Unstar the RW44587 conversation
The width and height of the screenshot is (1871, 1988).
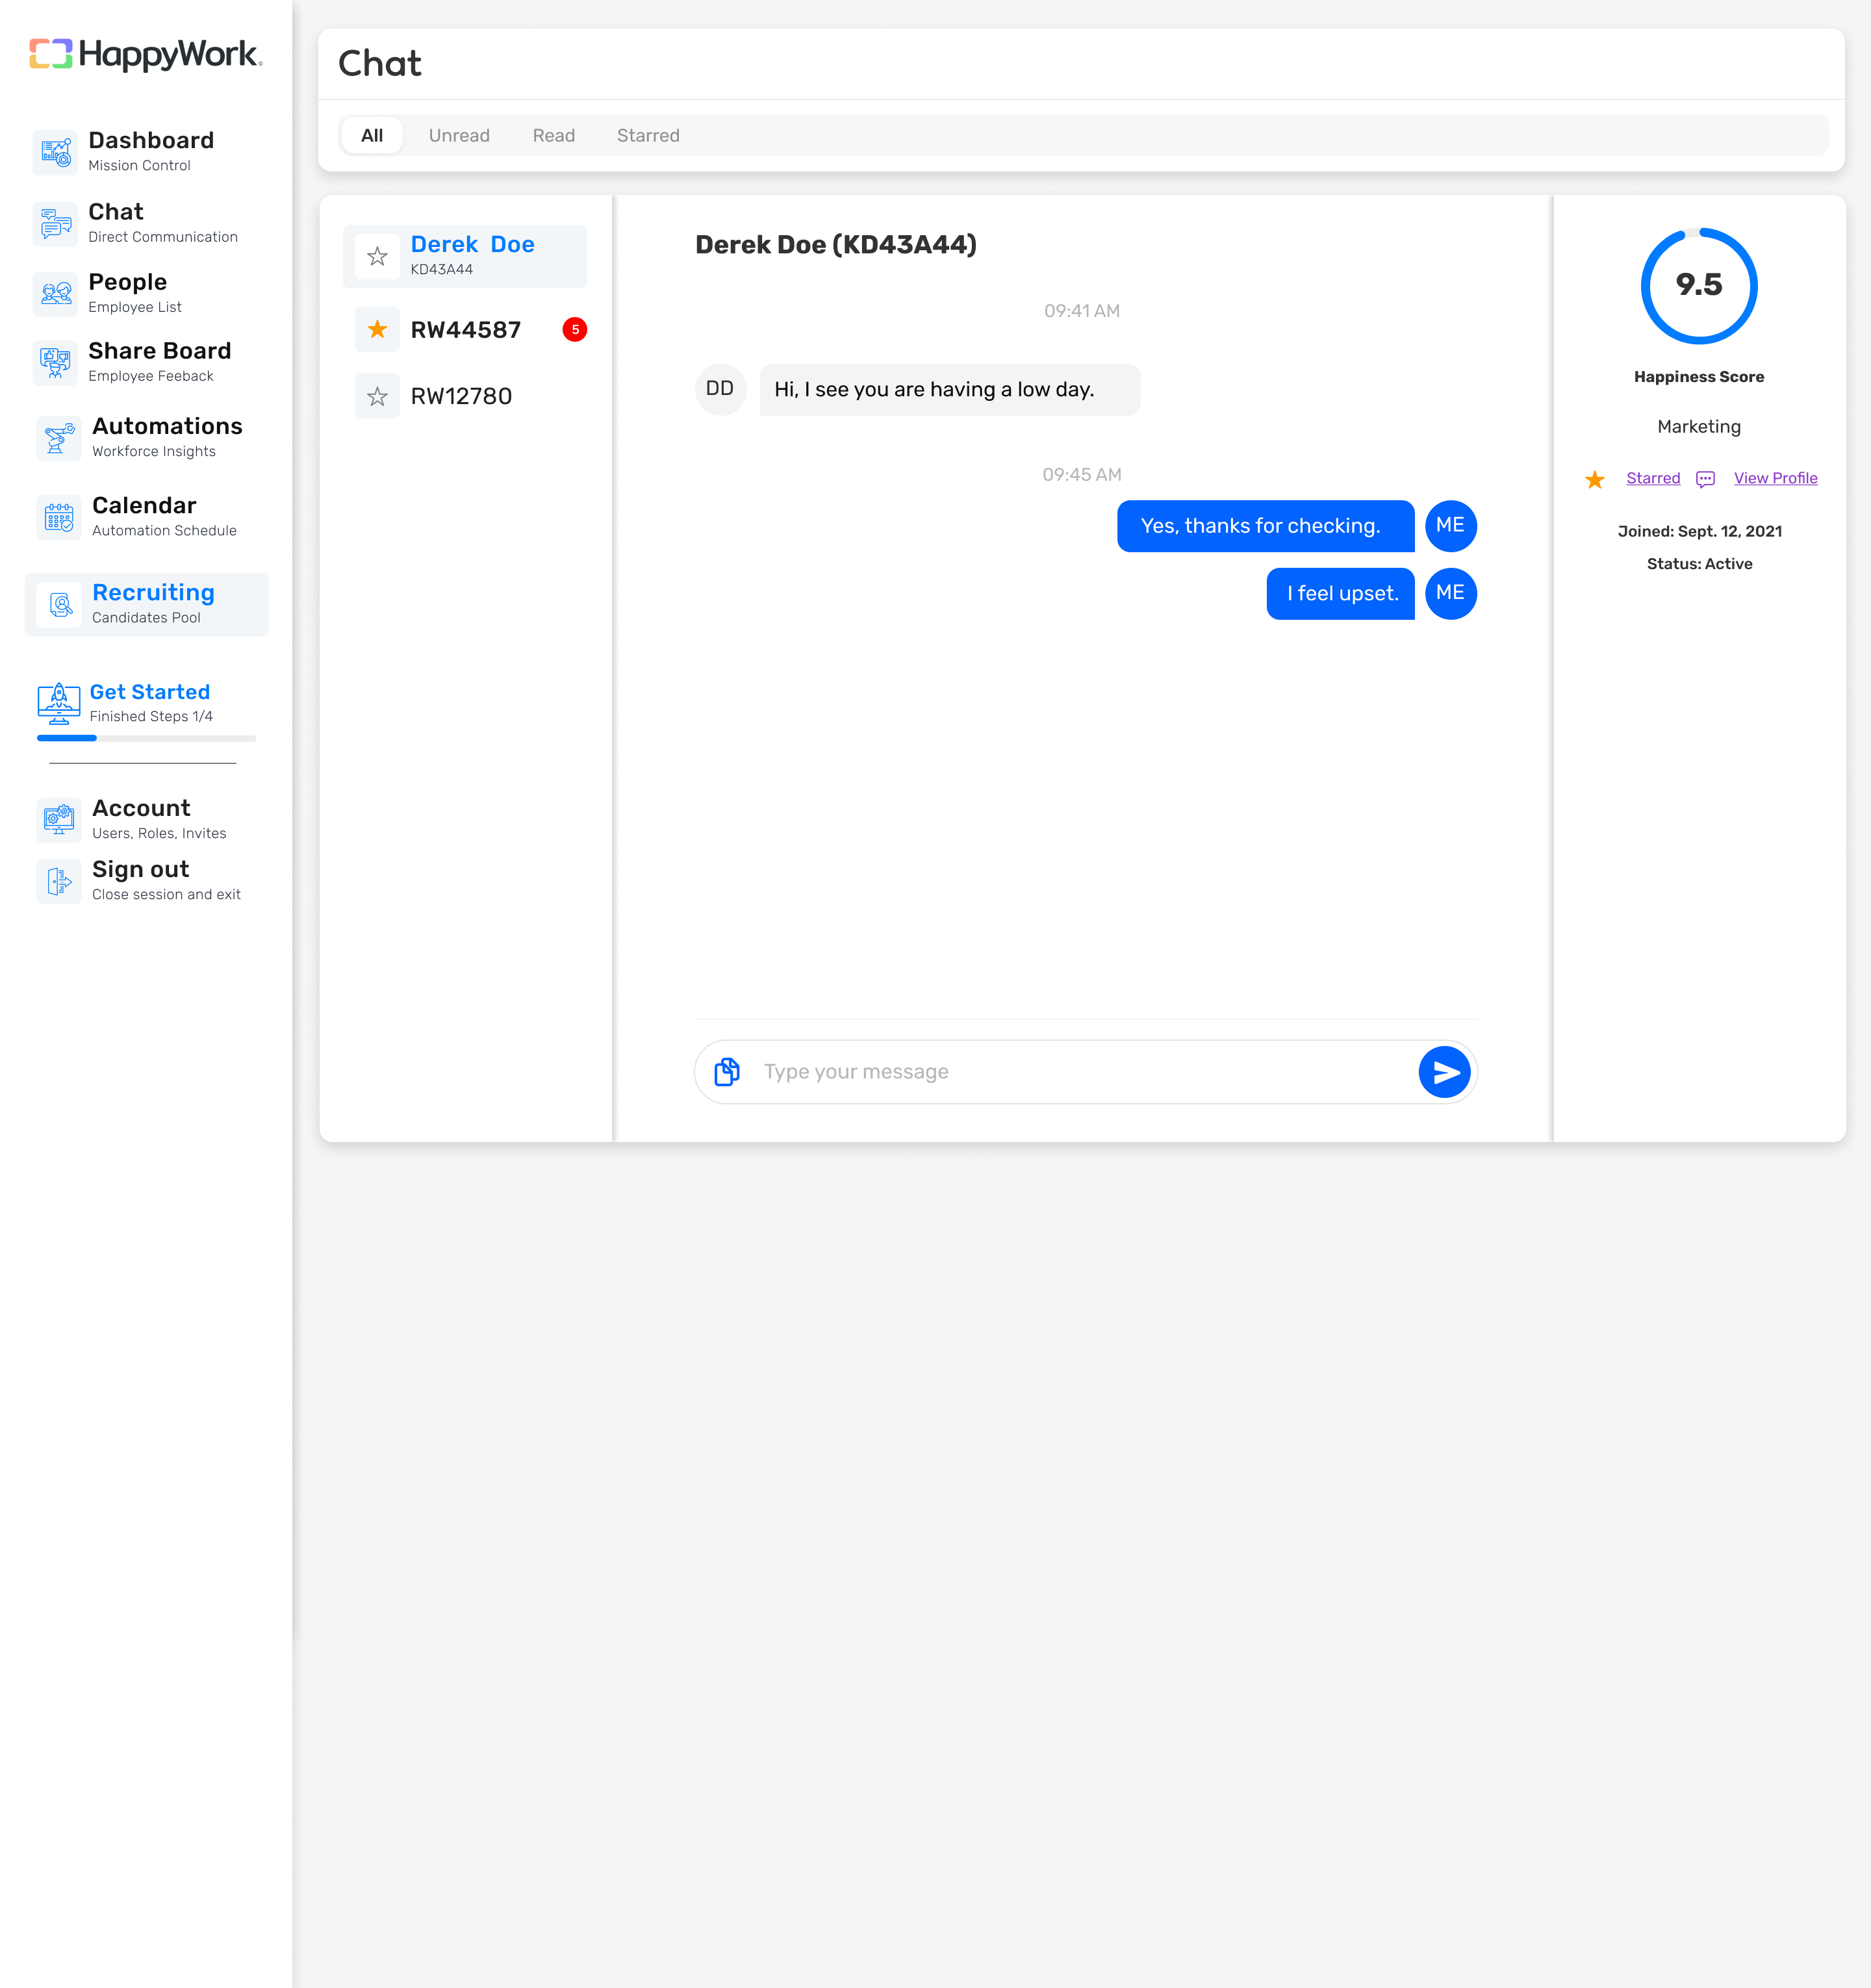(377, 329)
